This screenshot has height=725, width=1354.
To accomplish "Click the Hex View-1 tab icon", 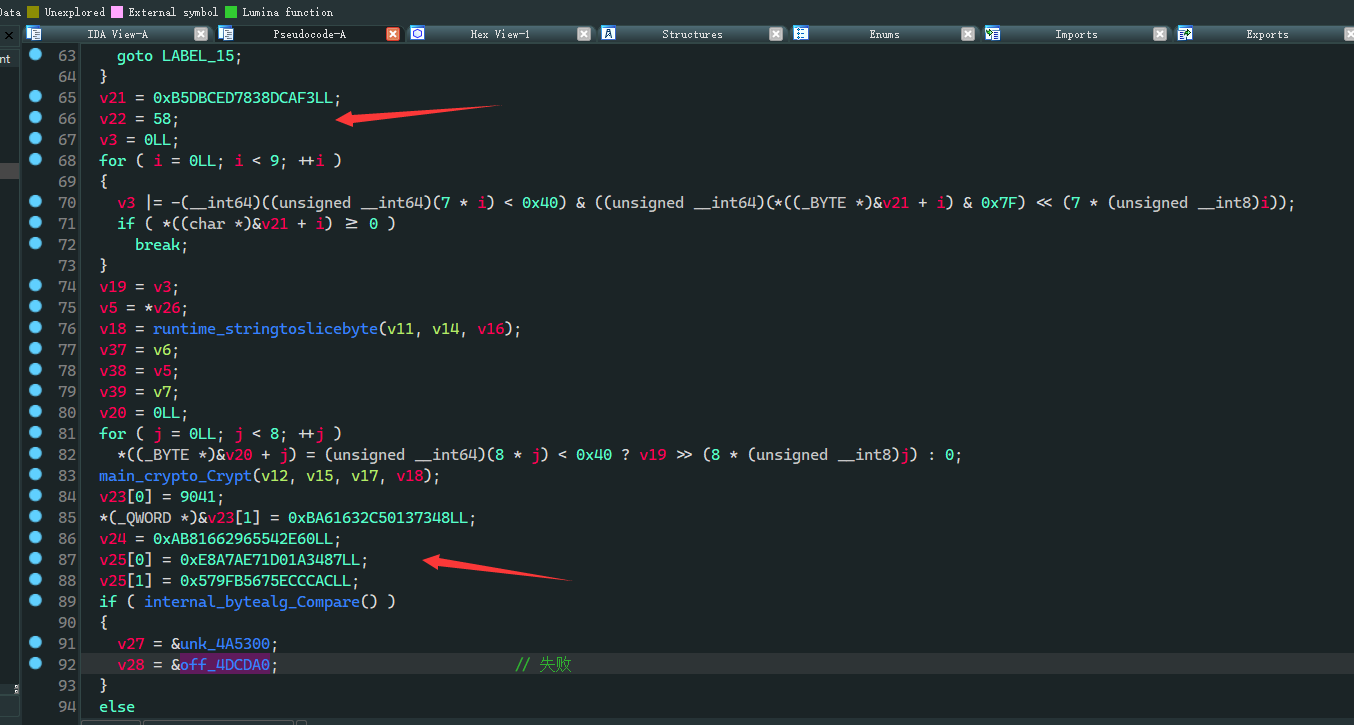I will point(418,34).
